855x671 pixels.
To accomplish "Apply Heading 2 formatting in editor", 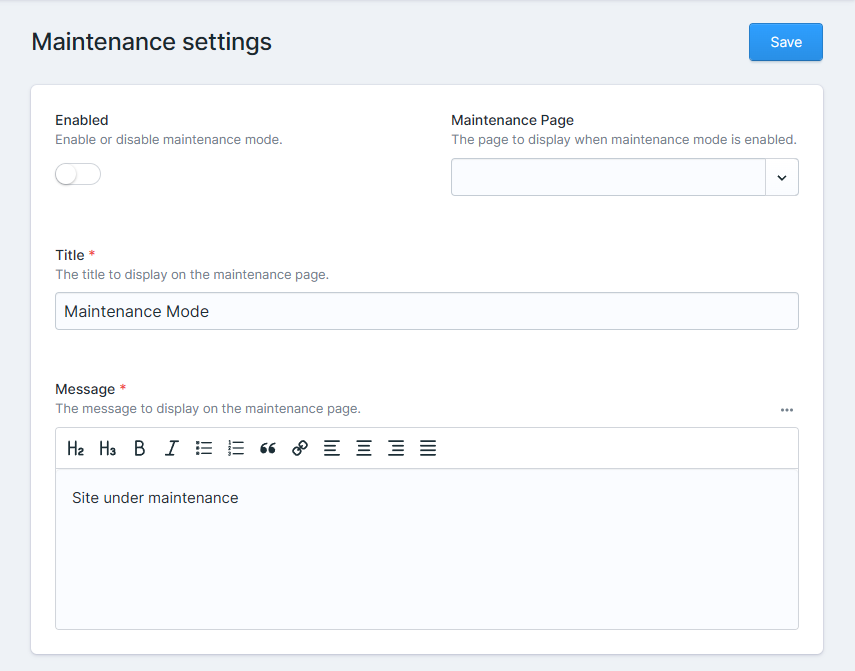I will point(76,449).
